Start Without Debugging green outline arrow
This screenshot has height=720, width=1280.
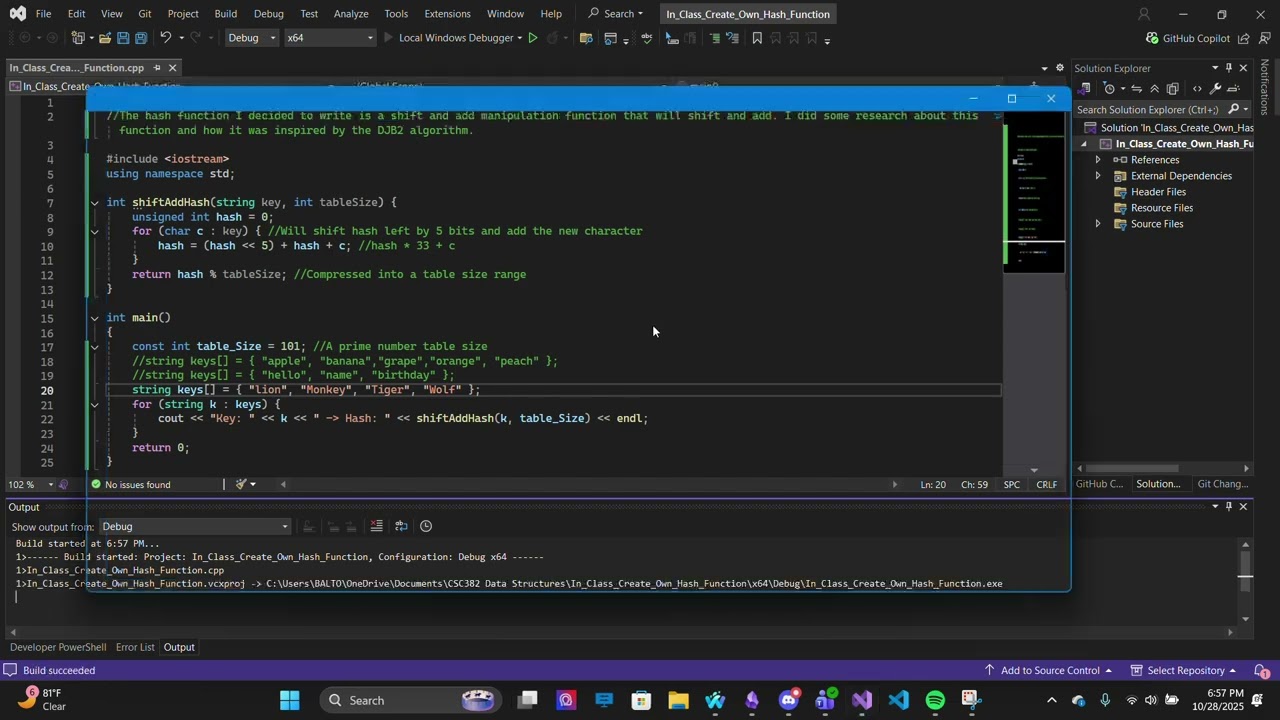tap(532, 38)
